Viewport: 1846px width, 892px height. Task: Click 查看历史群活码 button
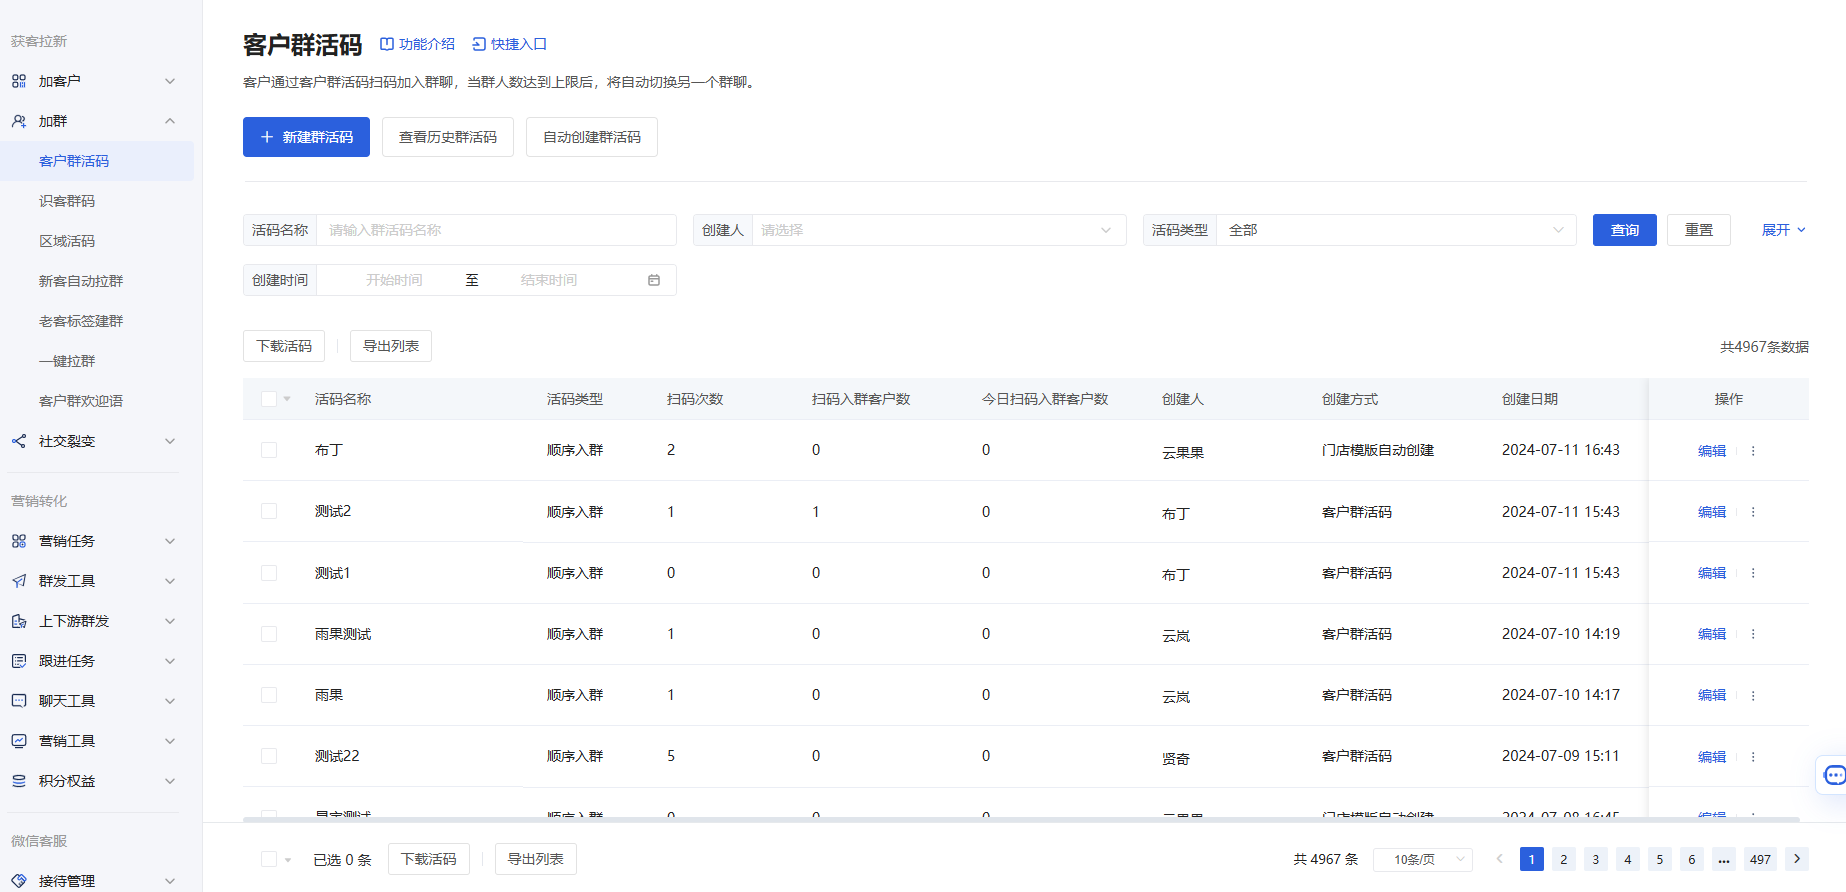(448, 137)
